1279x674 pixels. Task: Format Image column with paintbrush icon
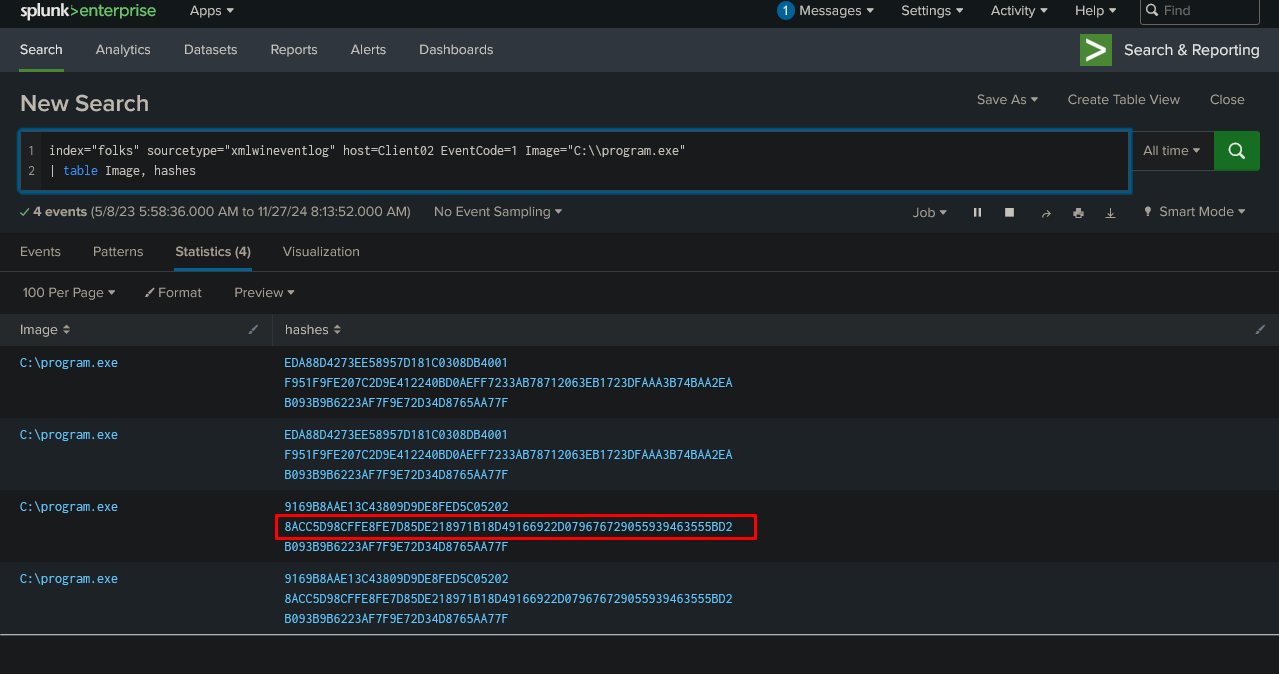tap(254, 330)
